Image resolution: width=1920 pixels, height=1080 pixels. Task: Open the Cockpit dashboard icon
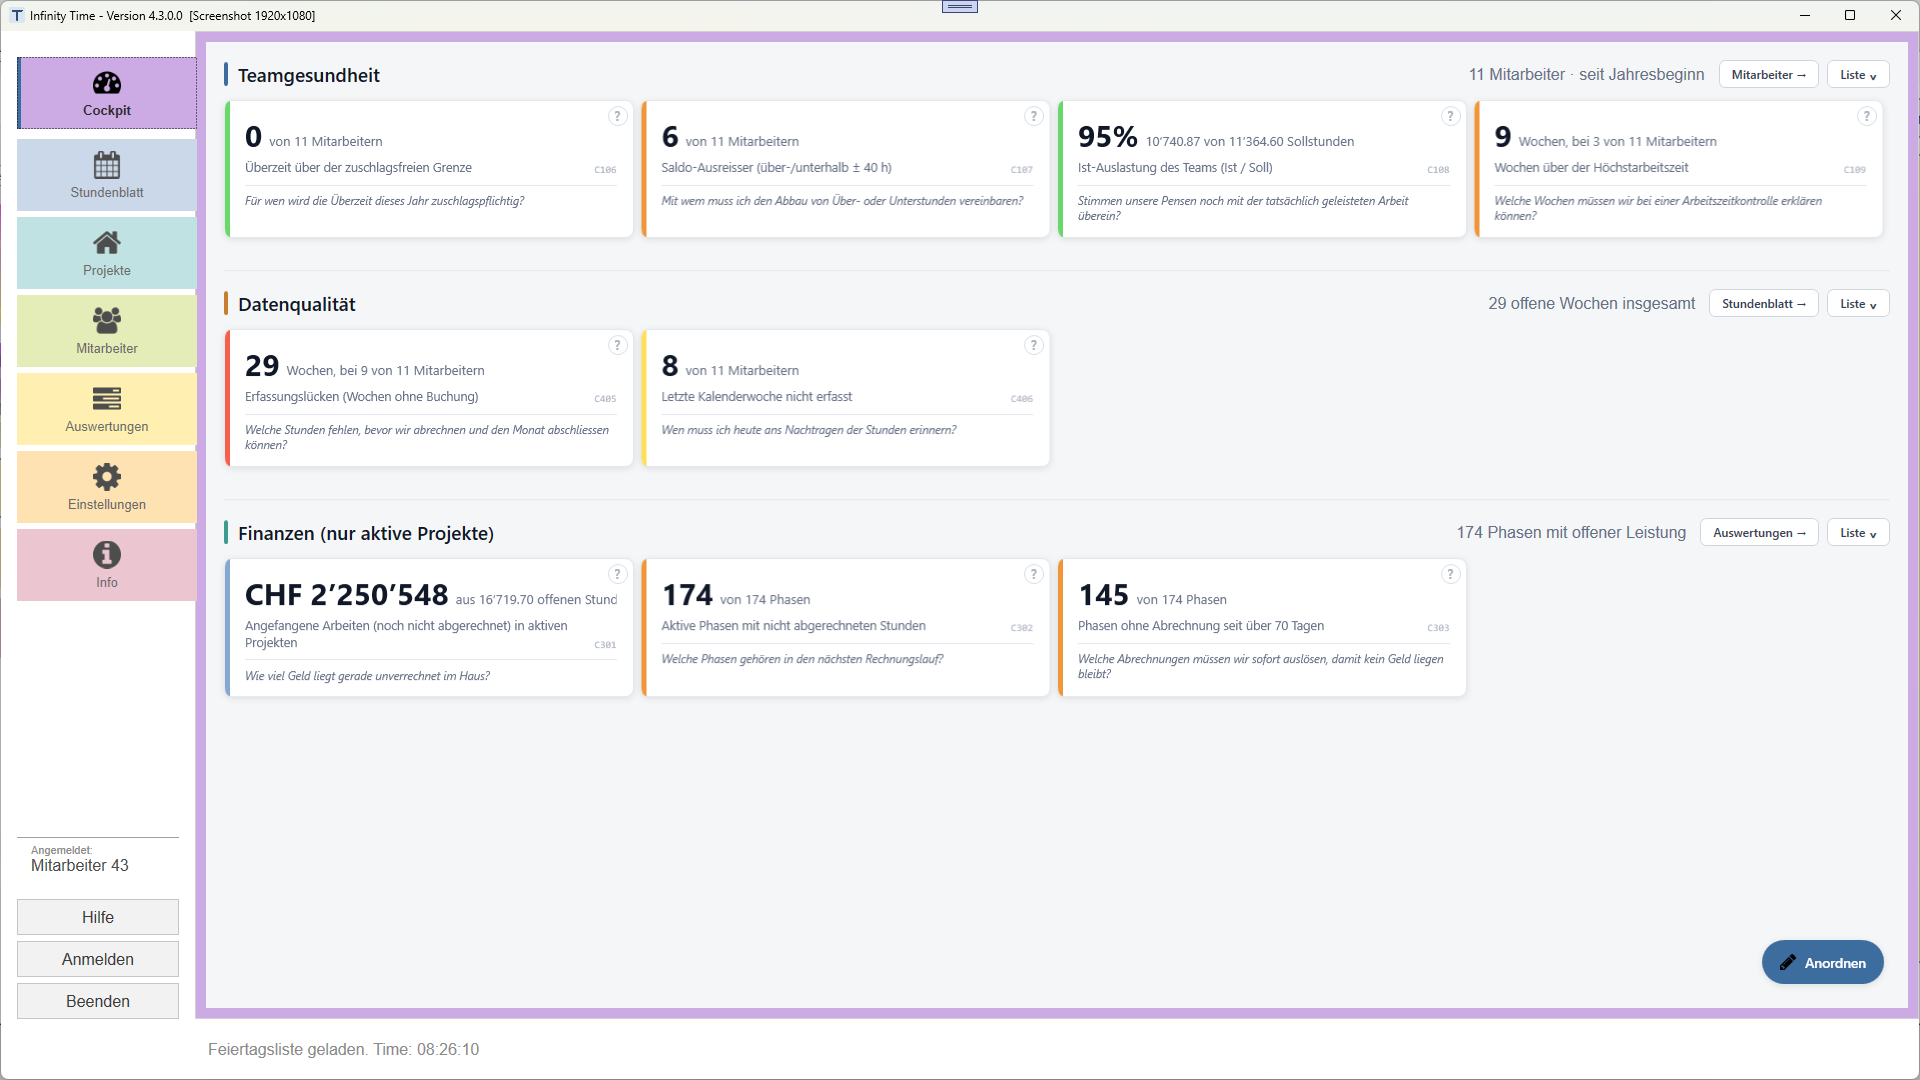pos(107,83)
